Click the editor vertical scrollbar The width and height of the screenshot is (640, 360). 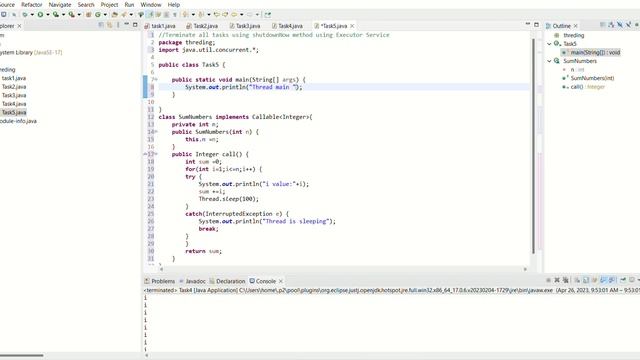[x=533, y=146]
